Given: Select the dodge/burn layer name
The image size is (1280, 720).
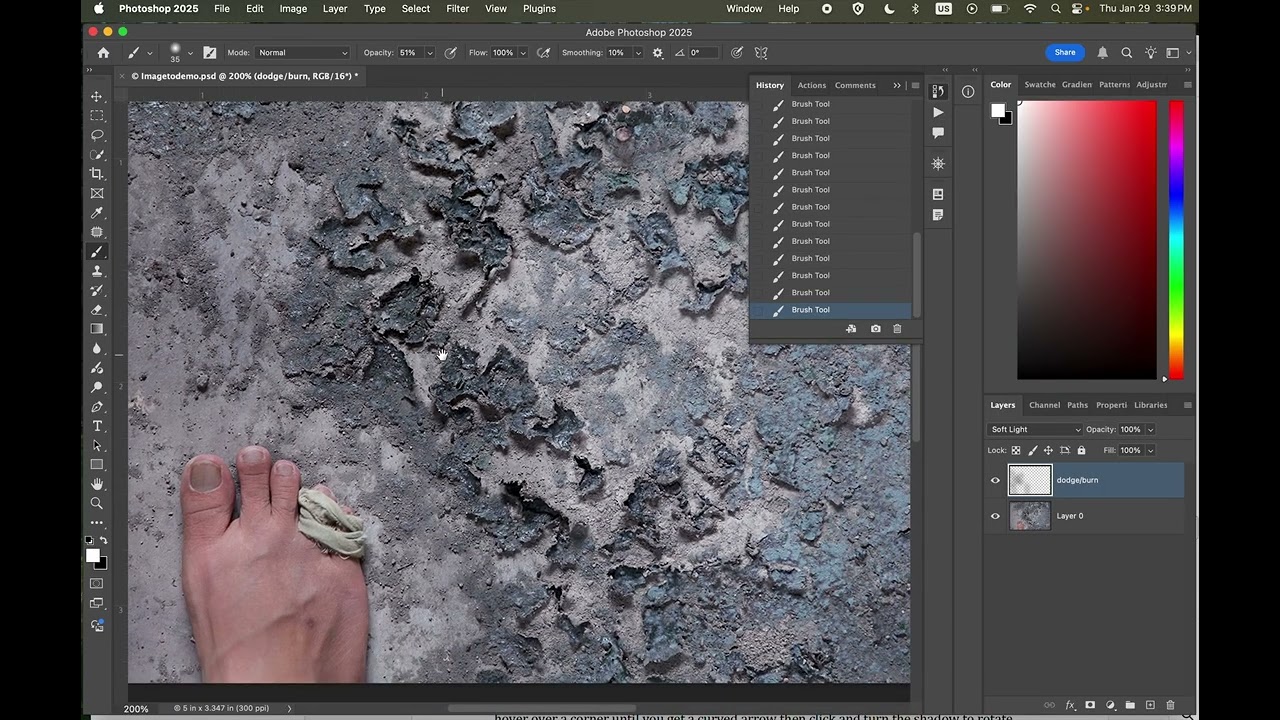Looking at the screenshot, I should [x=1077, y=480].
